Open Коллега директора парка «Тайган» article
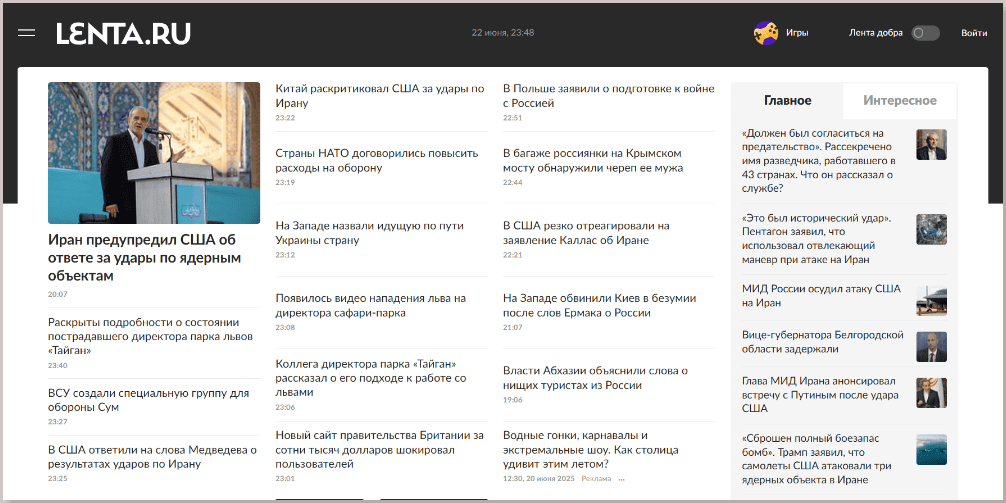Screen dimensions: 1006x503 click(371, 378)
